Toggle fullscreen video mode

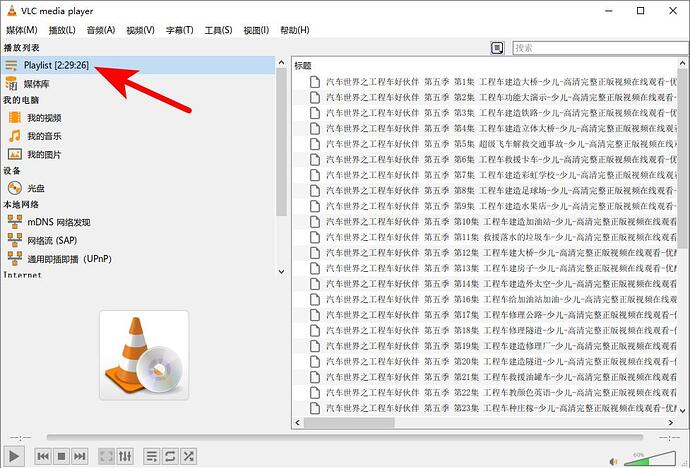click(x=106, y=456)
